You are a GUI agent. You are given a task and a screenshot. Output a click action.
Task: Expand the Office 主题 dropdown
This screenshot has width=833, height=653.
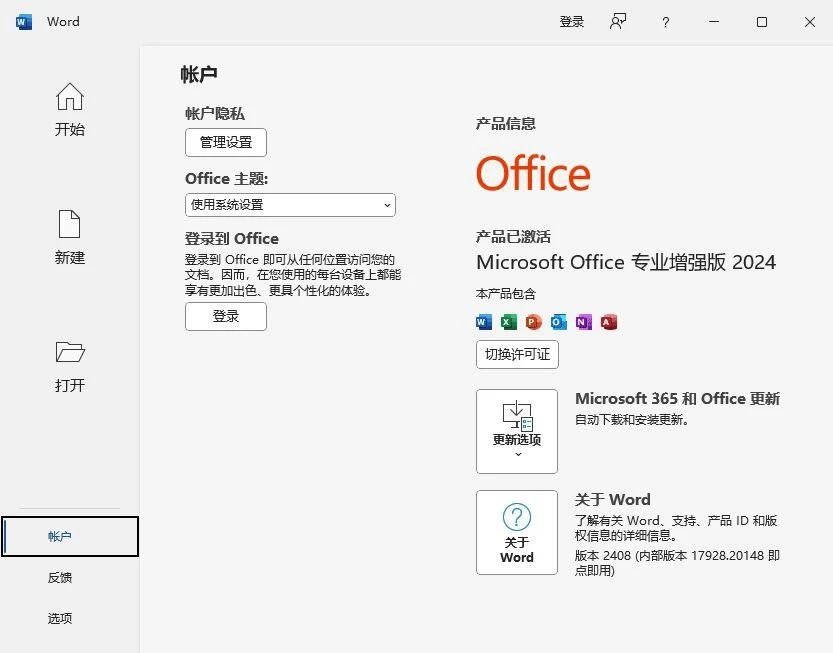[x=290, y=205]
